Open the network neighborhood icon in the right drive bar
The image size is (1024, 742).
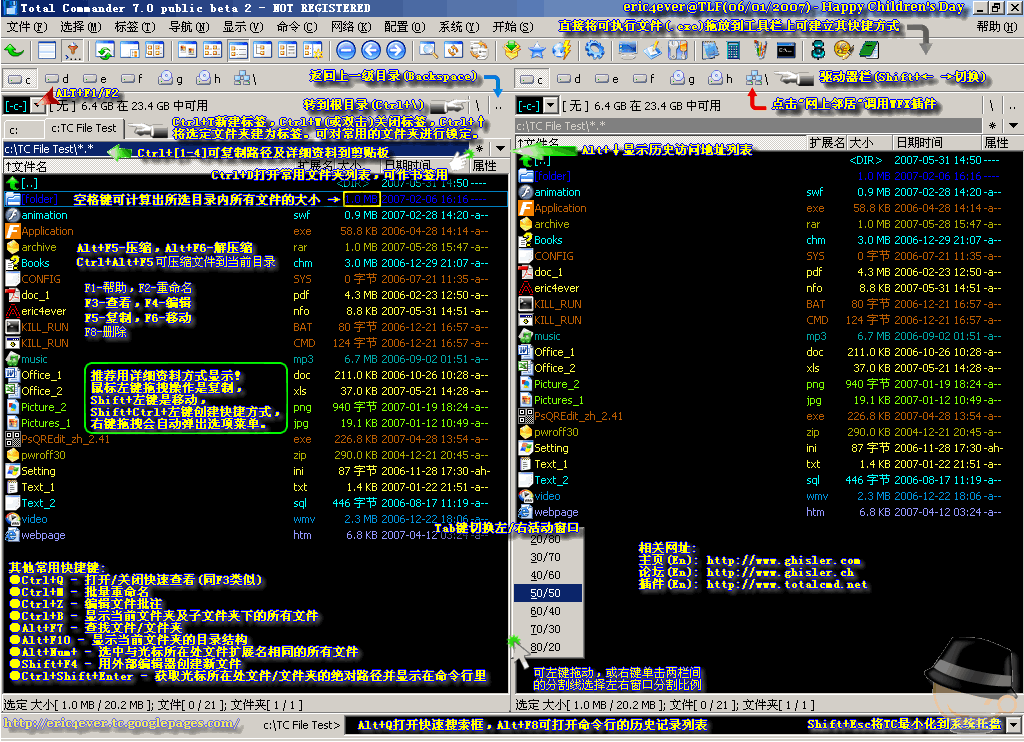pyautogui.click(x=756, y=78)
